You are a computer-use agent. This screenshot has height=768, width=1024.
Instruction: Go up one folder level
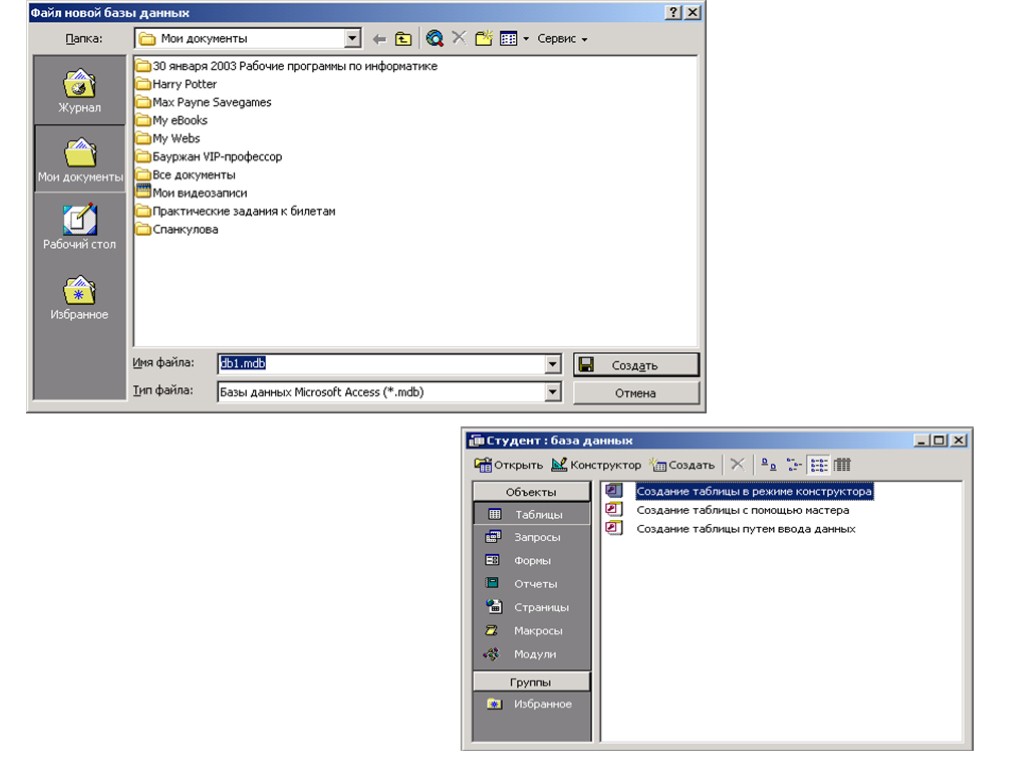pyautogui.click(x=403, y=39)
